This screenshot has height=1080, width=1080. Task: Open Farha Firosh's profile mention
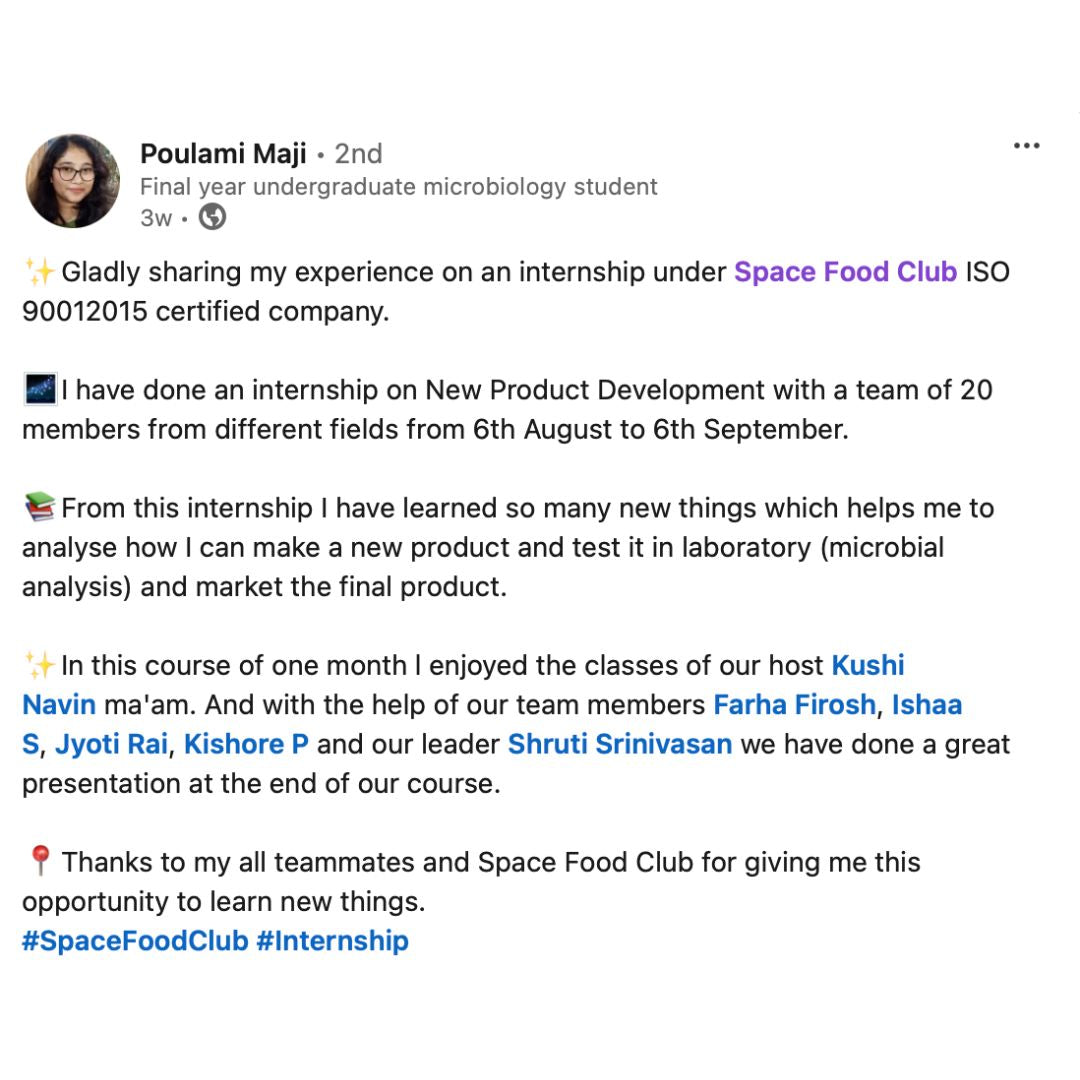(x=794, y=705)
